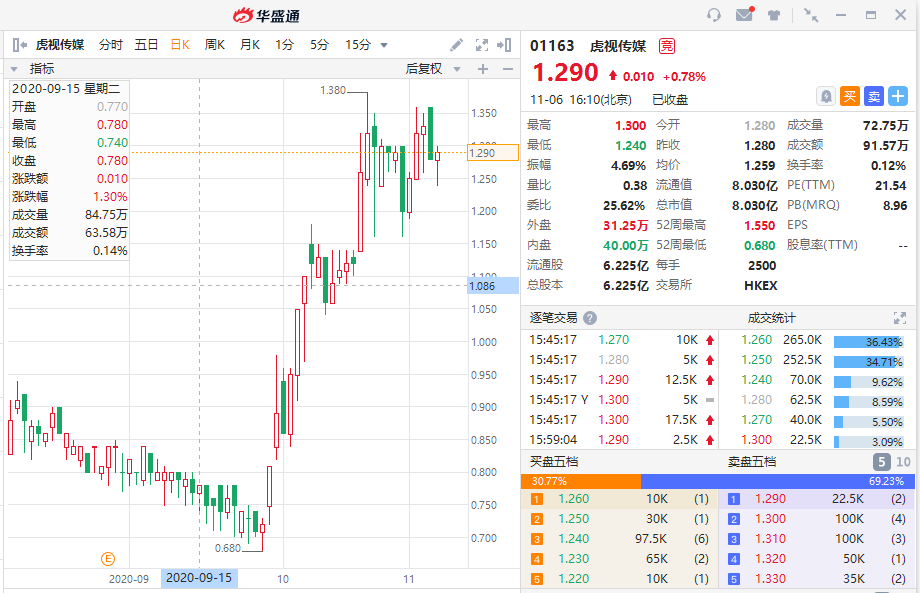Add stock to watchlist plus icon
The width and height of the screenshot is (920, 593).
point(898,96)
